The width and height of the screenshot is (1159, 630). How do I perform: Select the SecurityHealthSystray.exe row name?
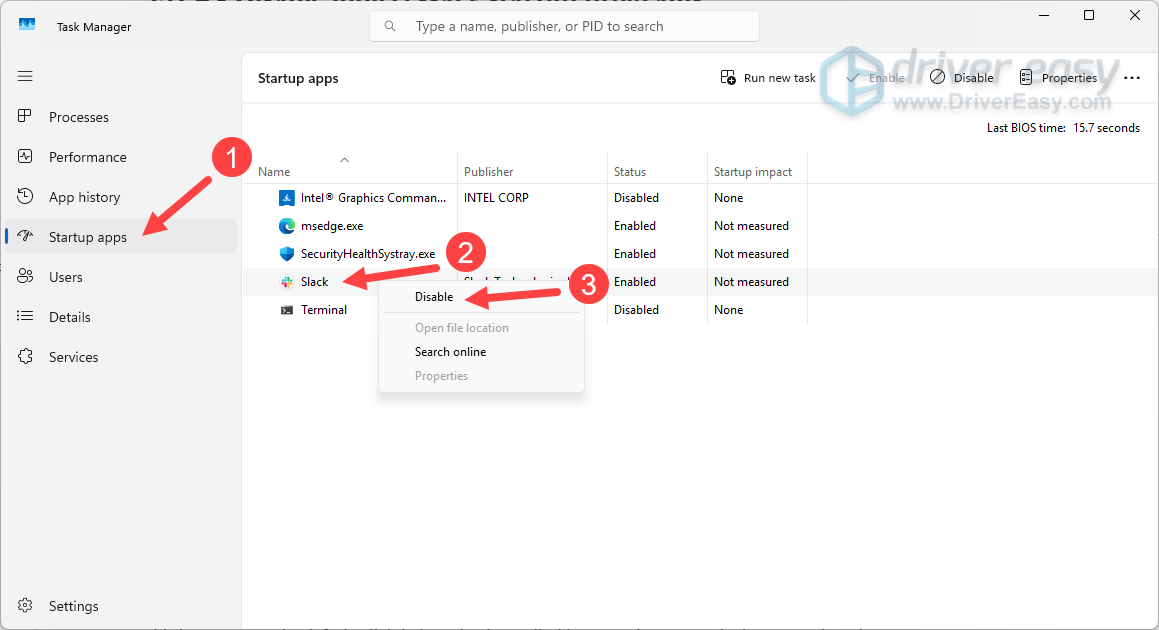point(368,254)
